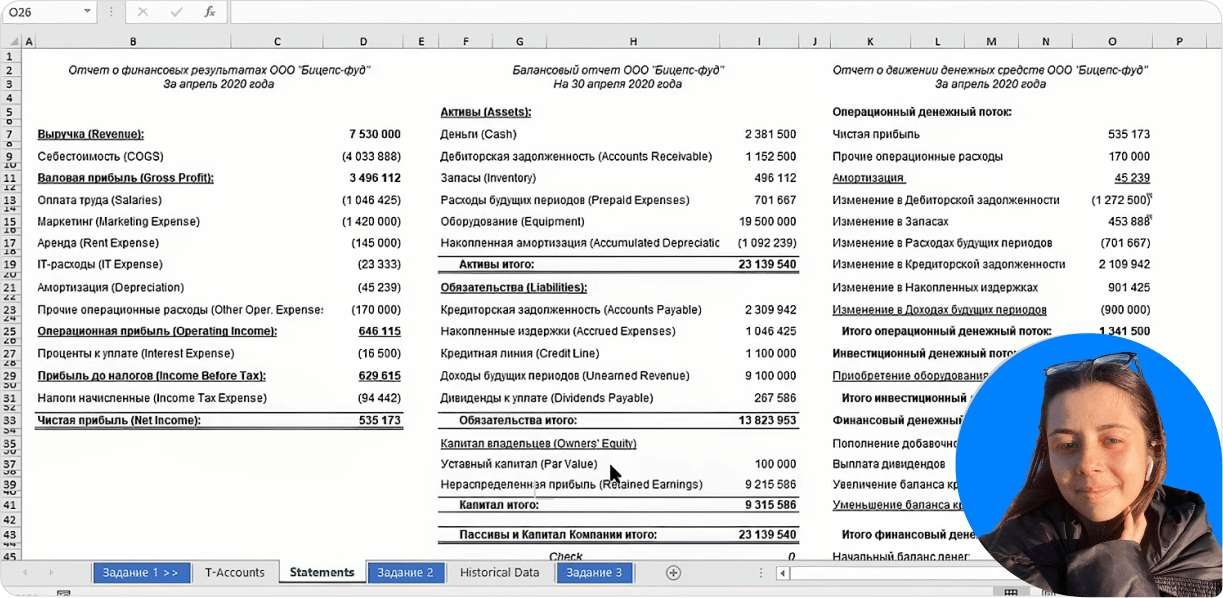Open Insert Function with the fx icon
This screenshot has height=598, width=1223.
[209, 12]
